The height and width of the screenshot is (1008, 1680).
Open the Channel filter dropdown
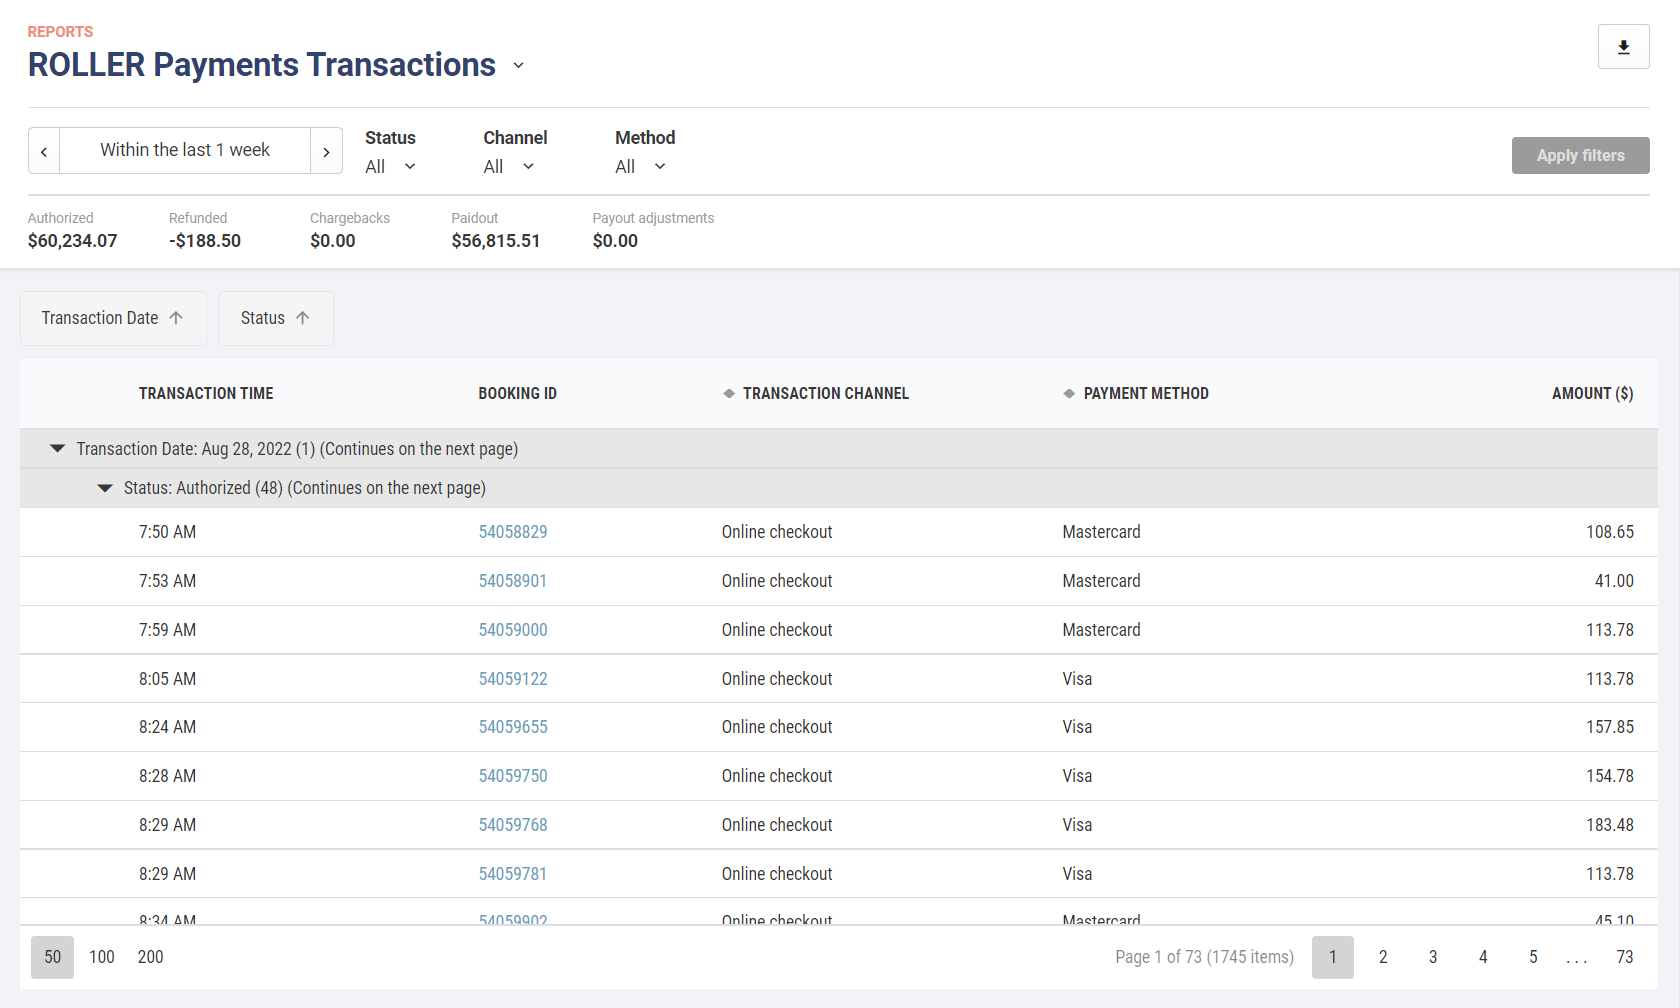pos(508,167)
